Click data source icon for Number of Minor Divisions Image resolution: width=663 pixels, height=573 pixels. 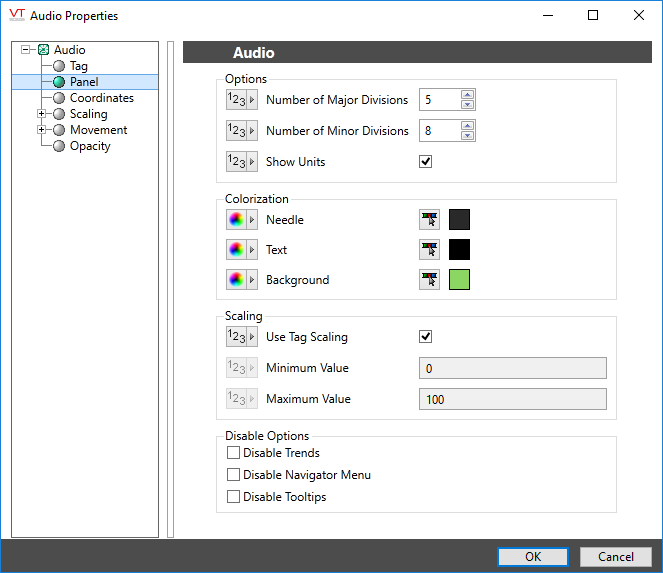tap(241, 131)
